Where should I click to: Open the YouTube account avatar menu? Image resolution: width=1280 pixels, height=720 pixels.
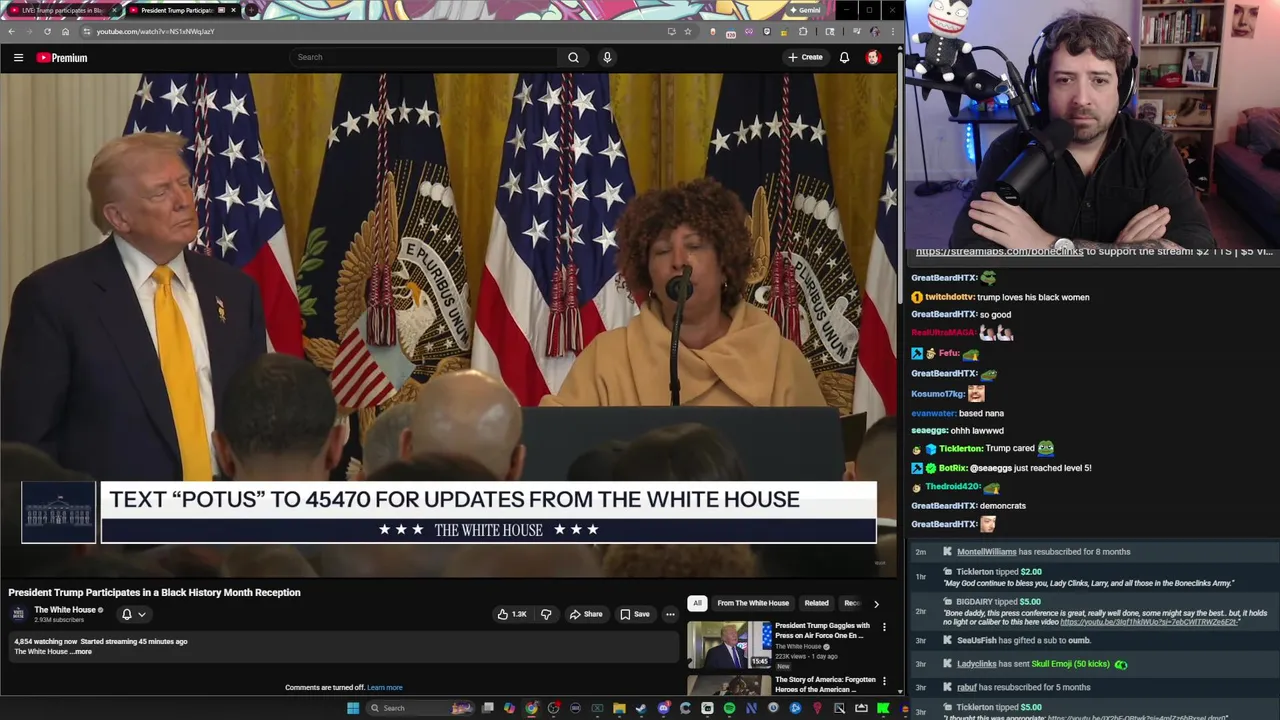(x=873, y=57)
